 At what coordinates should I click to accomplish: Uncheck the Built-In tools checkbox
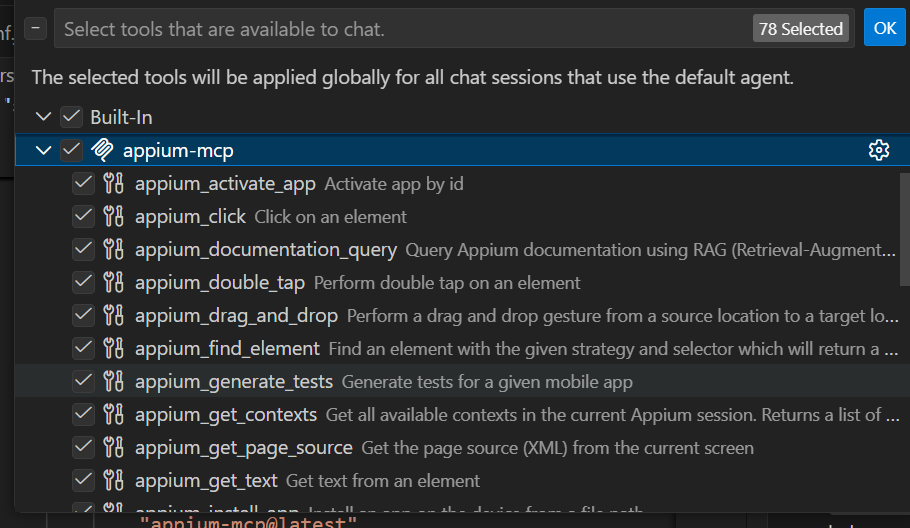coord(71,117)
